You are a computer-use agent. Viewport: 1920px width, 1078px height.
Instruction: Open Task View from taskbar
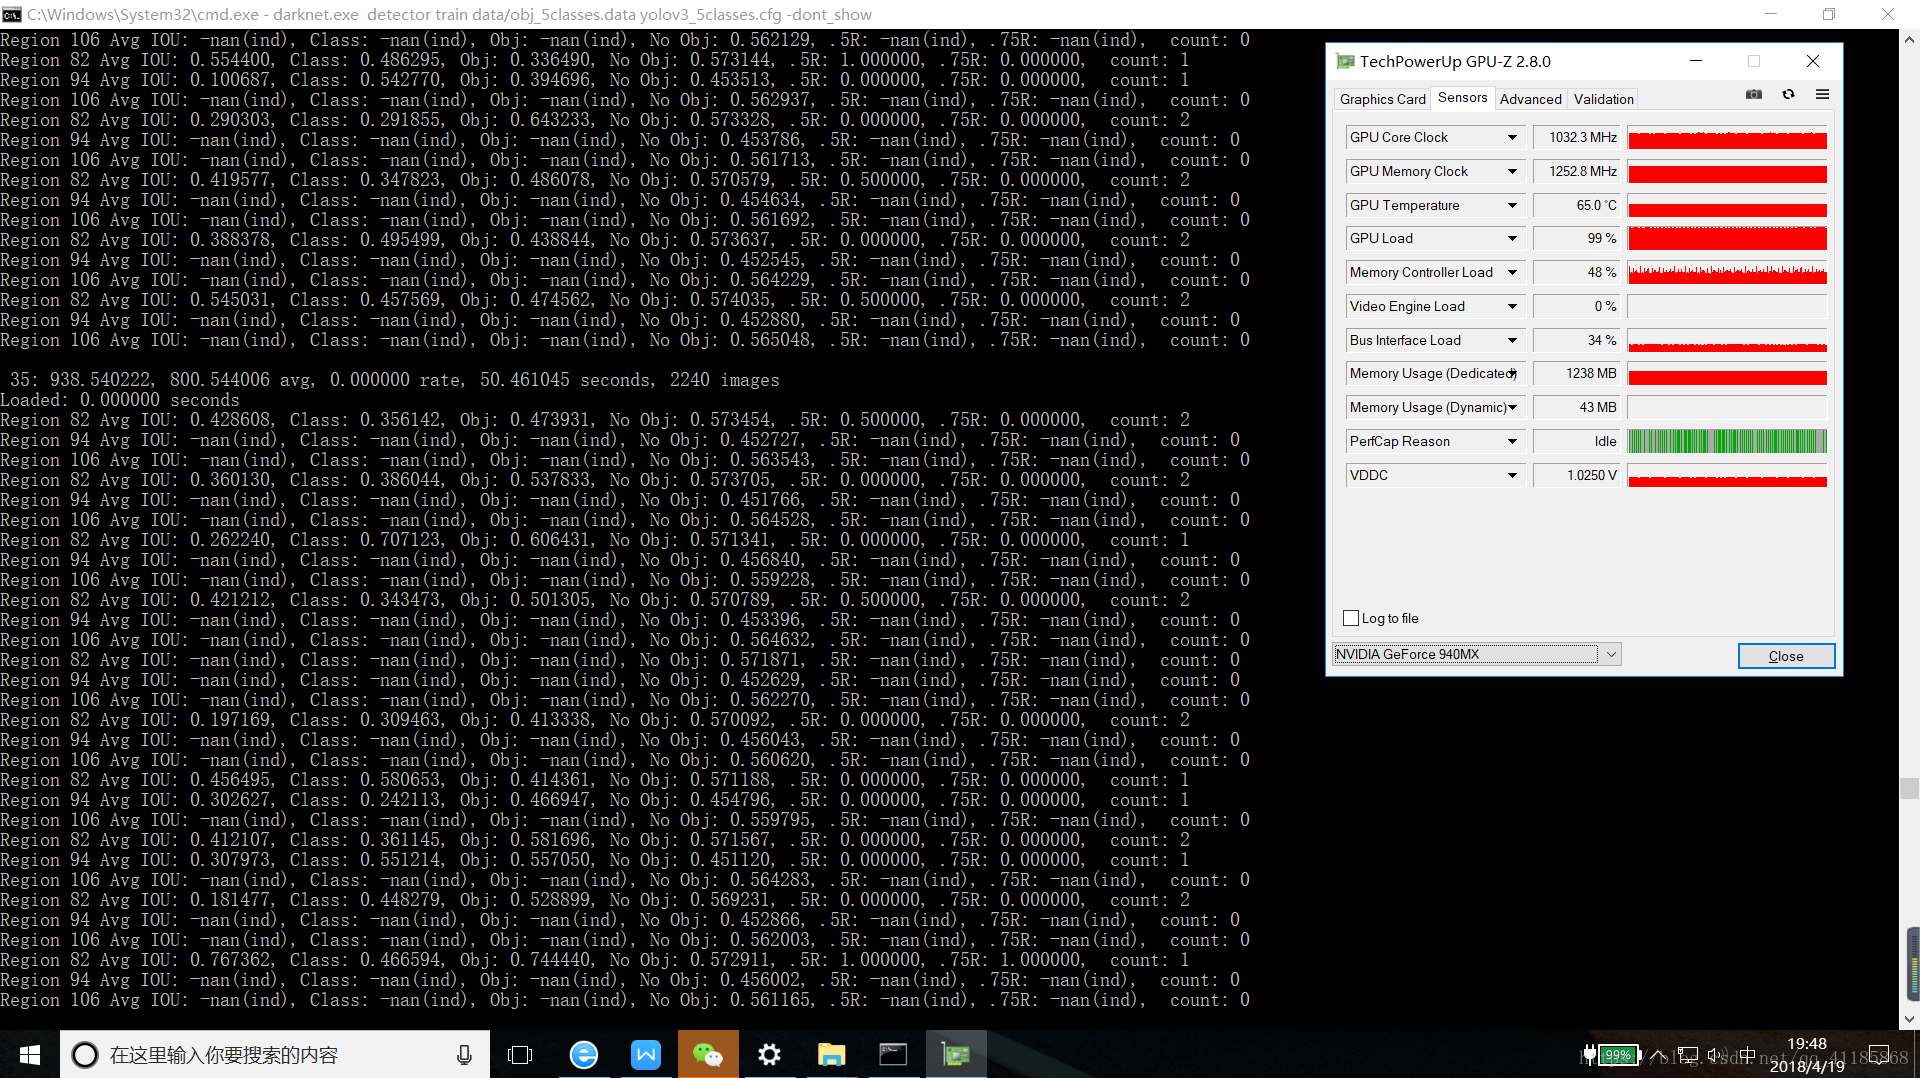pos(520,1055)
